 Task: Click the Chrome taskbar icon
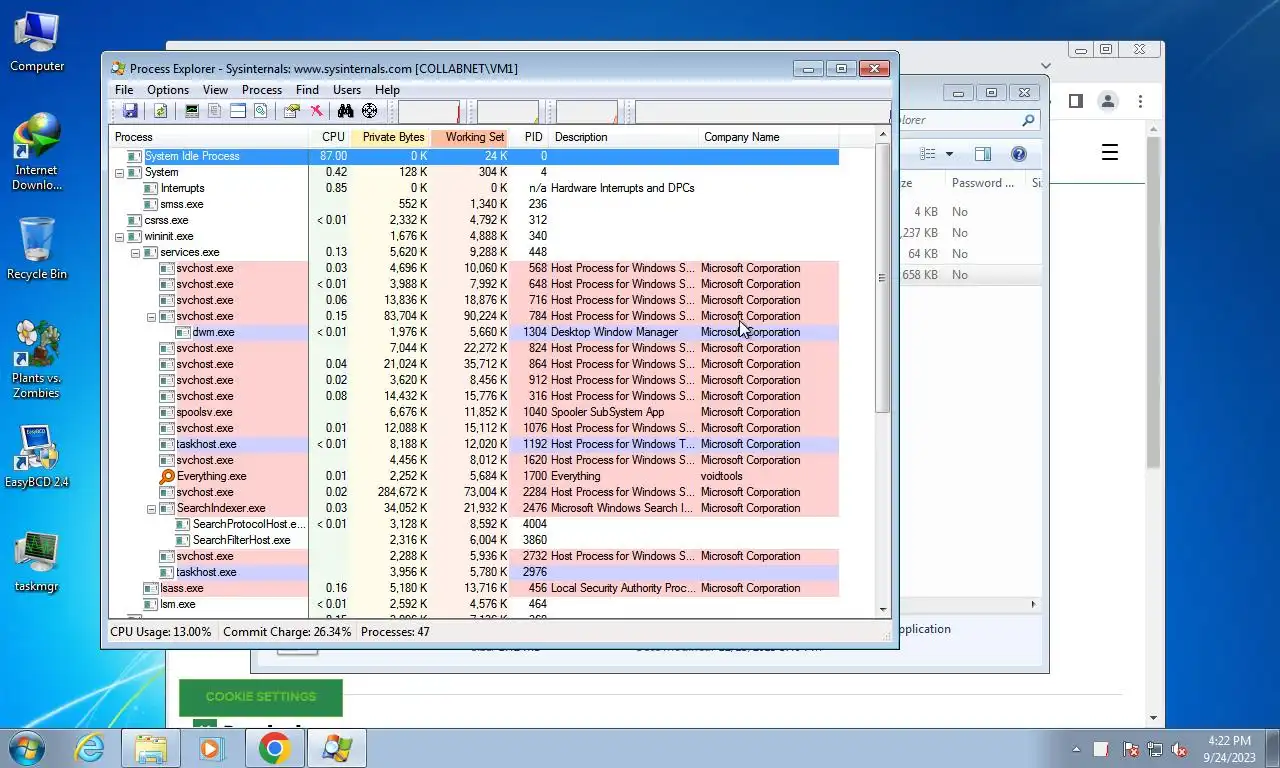tap(274, 748)
